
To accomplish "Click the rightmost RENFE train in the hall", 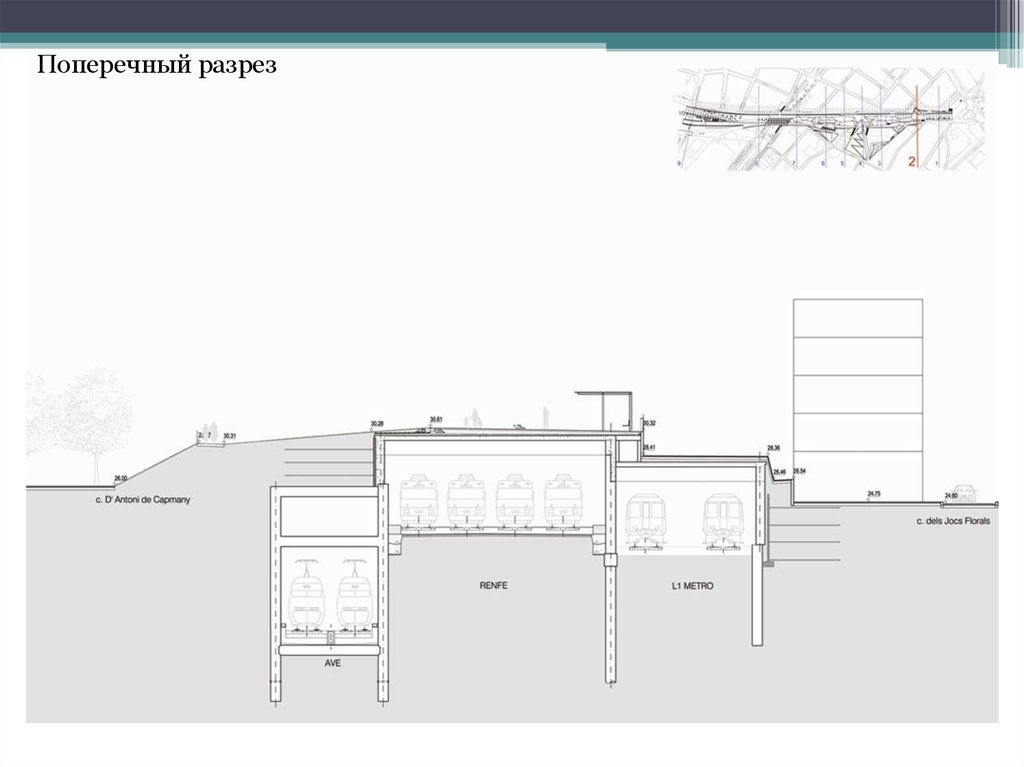I will point(564,499).
